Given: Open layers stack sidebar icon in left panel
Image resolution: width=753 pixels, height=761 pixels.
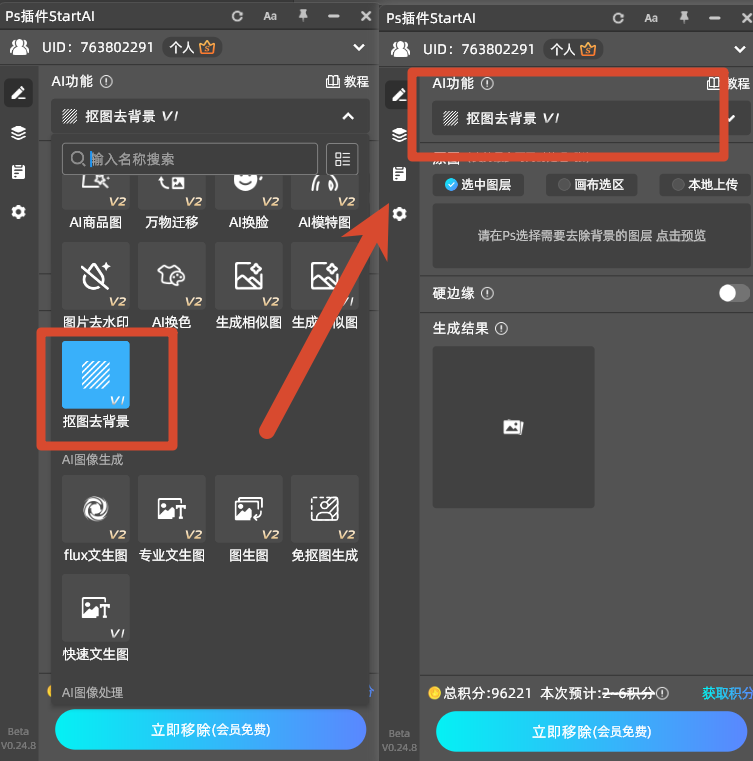Looking at the screenshot, I should pos(18,132).
